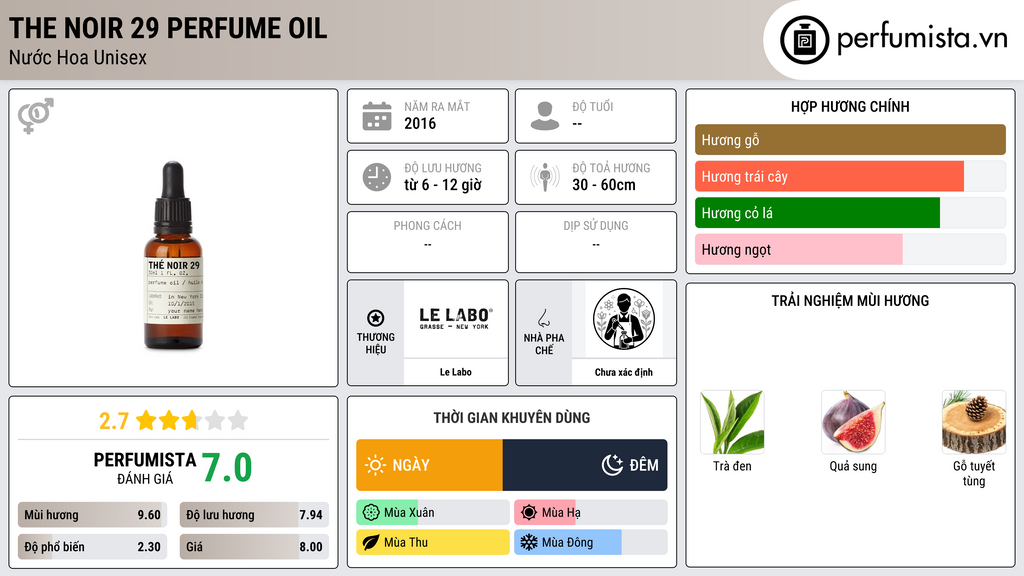Click the Phong cách card
1024x576 pixels.
click(428, 242)
